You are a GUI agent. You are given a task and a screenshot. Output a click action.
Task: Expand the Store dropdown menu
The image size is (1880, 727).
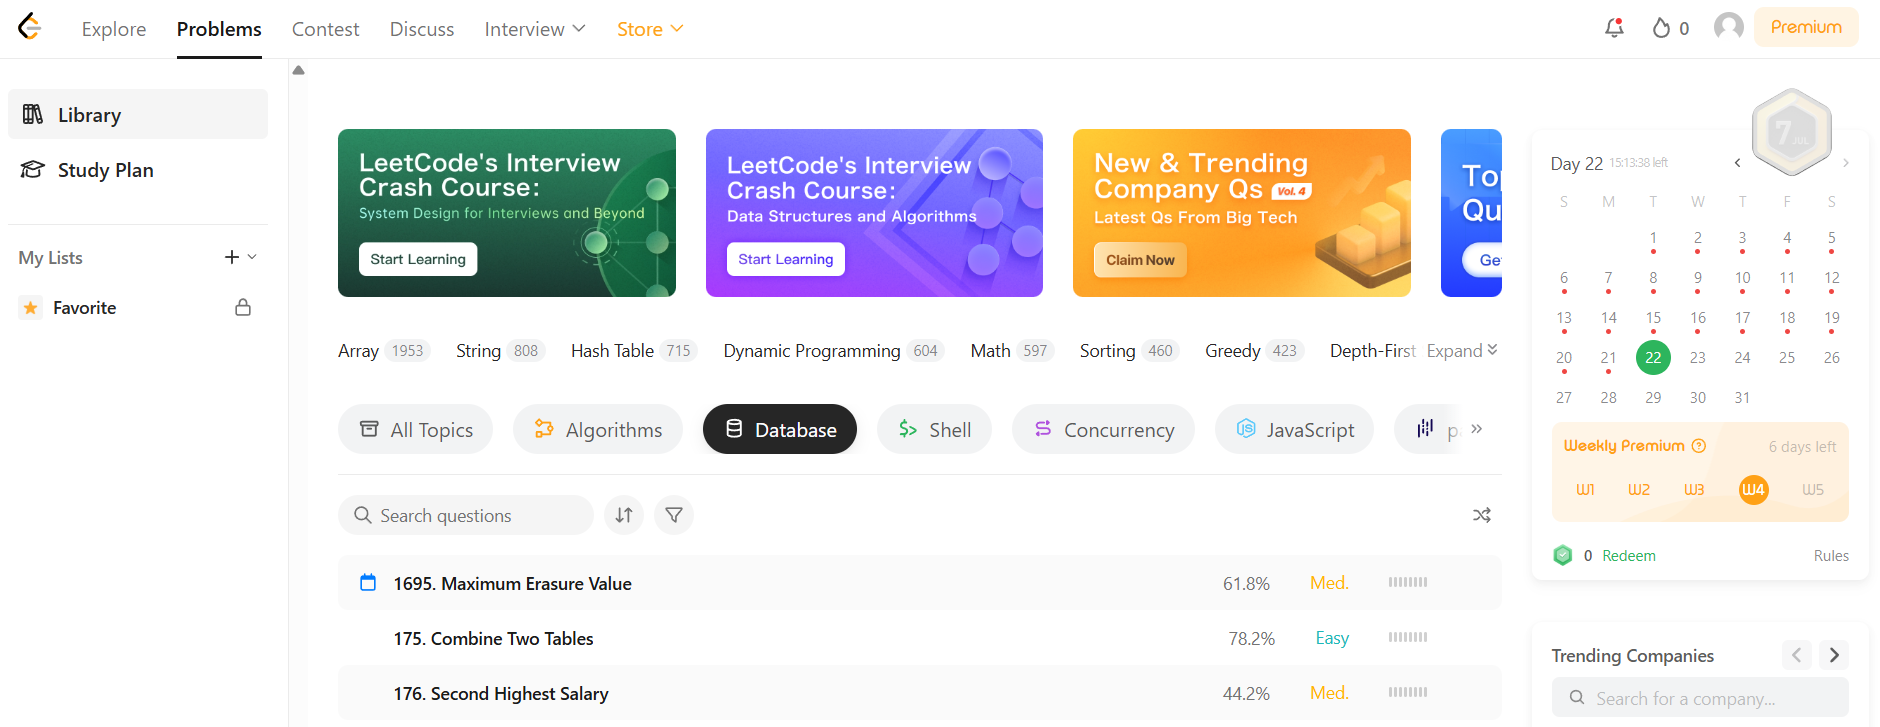(650, 29)
